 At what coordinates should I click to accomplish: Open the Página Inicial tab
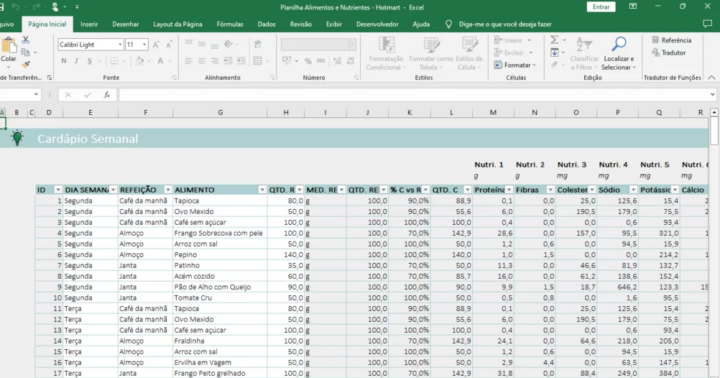point(47,24)
